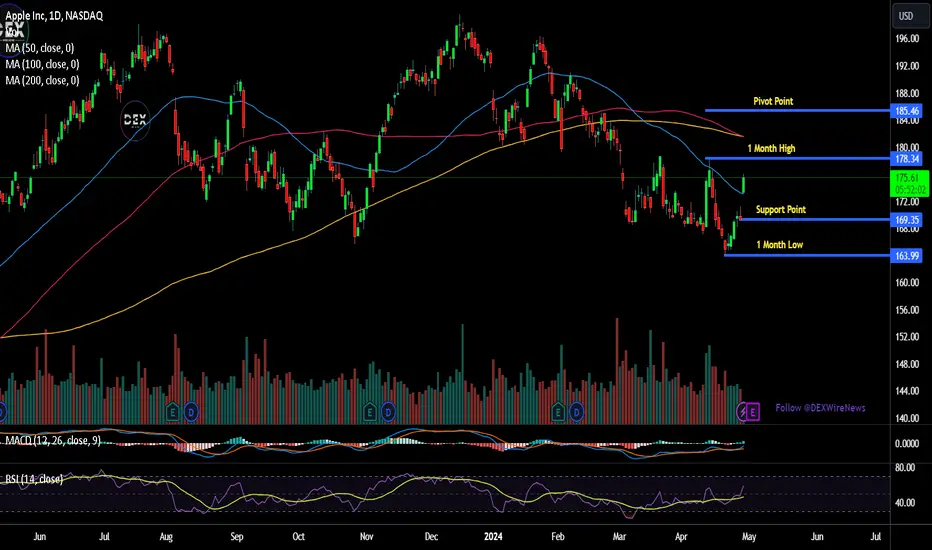Click the 2024 label on time axis

493,536
